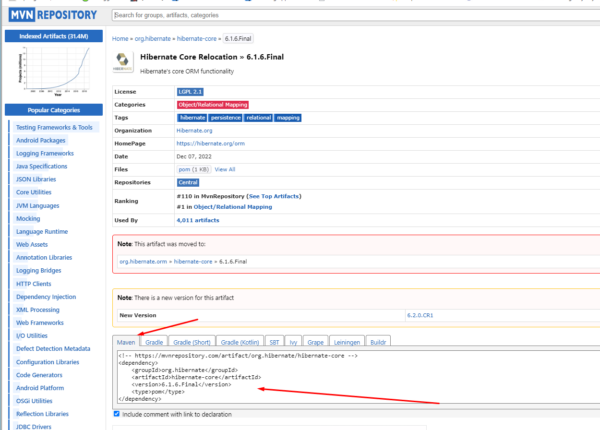Open the 4,011 artifacts used-by link
600x430 pixels.
(198, 220)
